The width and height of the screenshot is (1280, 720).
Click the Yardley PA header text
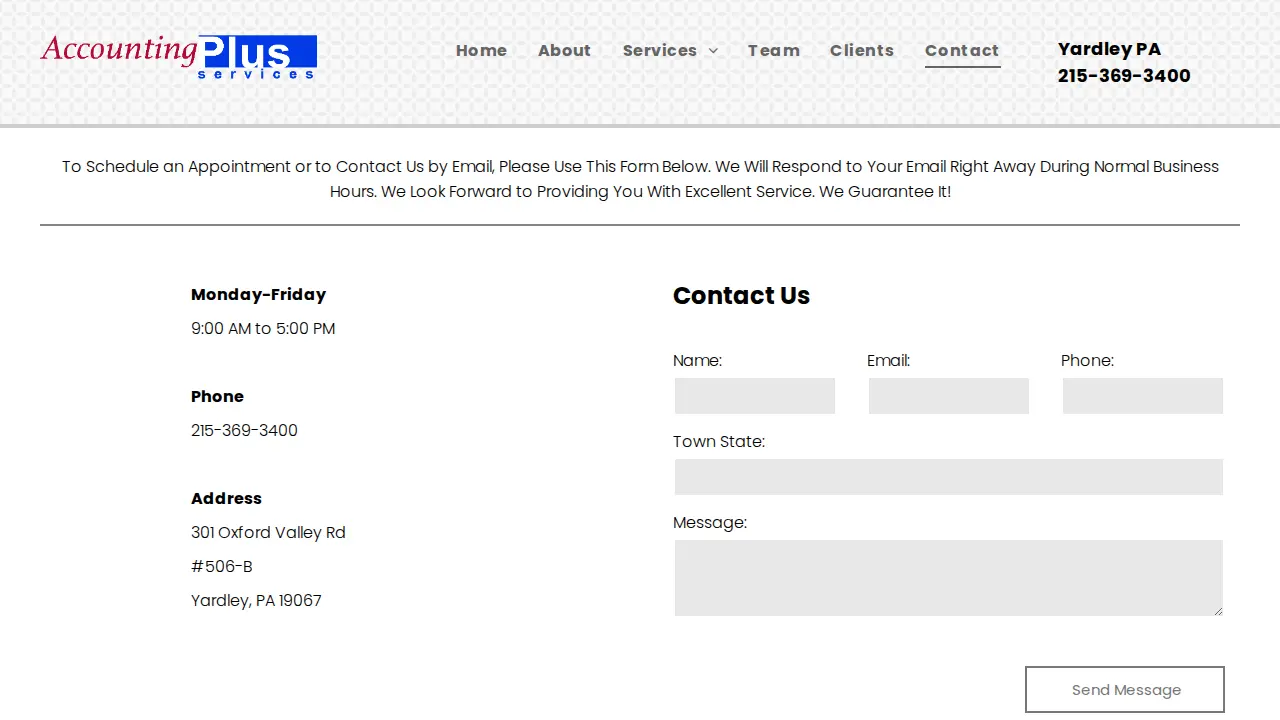pyautogui.click(x=1109, y=49)
